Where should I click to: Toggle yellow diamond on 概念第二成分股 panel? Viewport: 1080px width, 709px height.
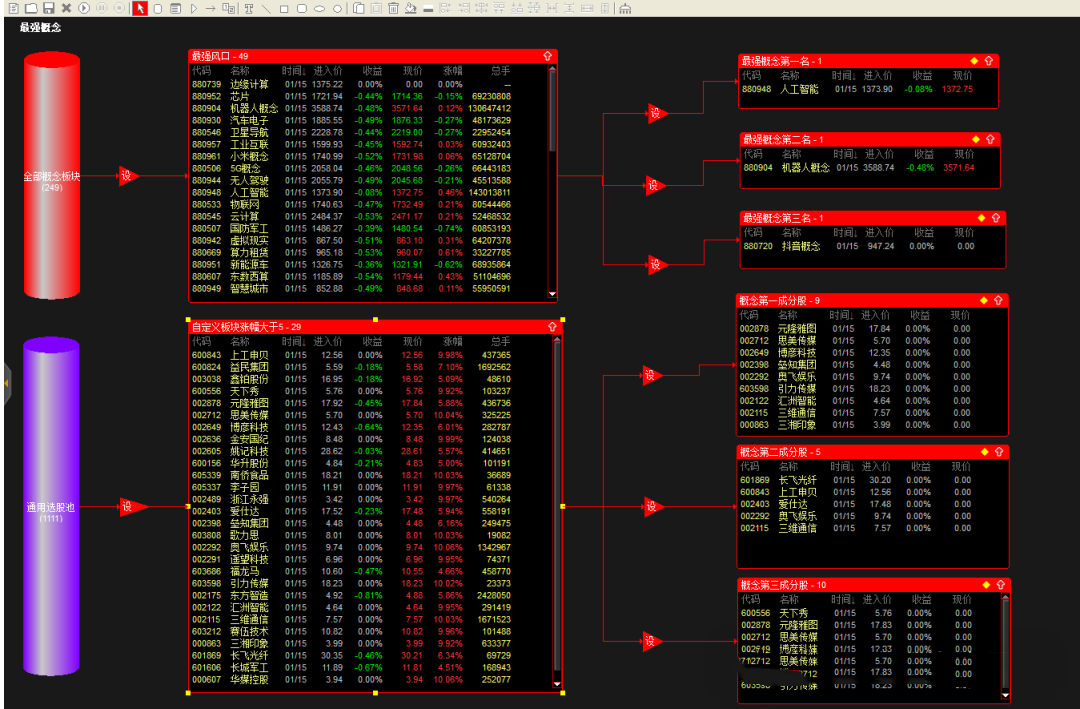pos(984,452)
